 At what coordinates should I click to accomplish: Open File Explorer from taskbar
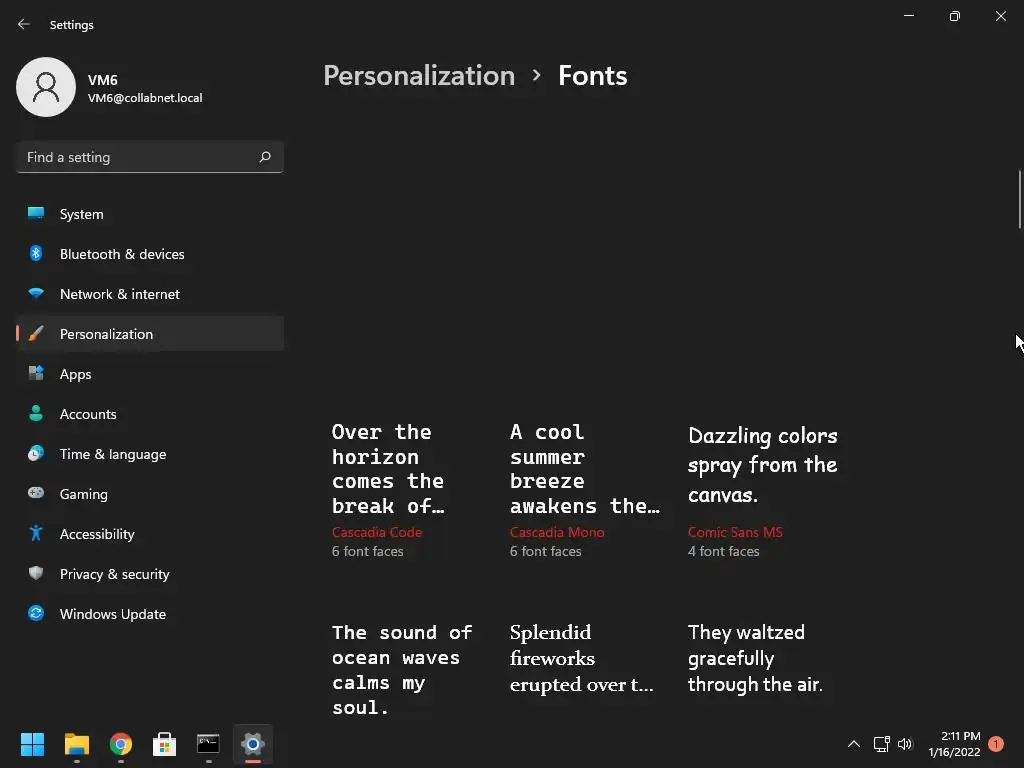[x=76, y=744]
